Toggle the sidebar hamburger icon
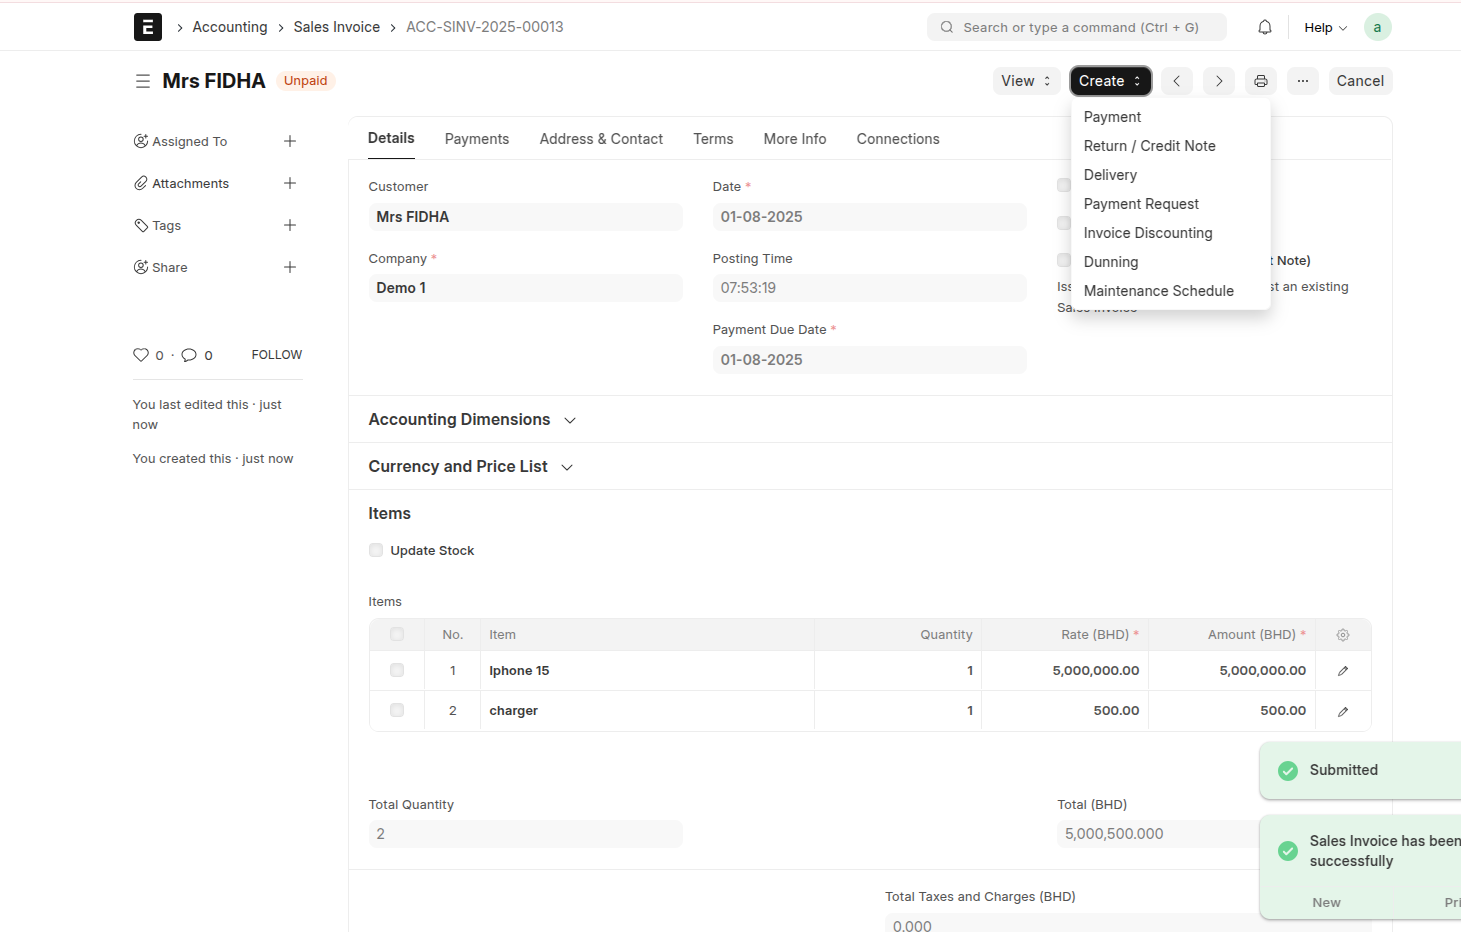1461x932 pixels. click(143, 81)
